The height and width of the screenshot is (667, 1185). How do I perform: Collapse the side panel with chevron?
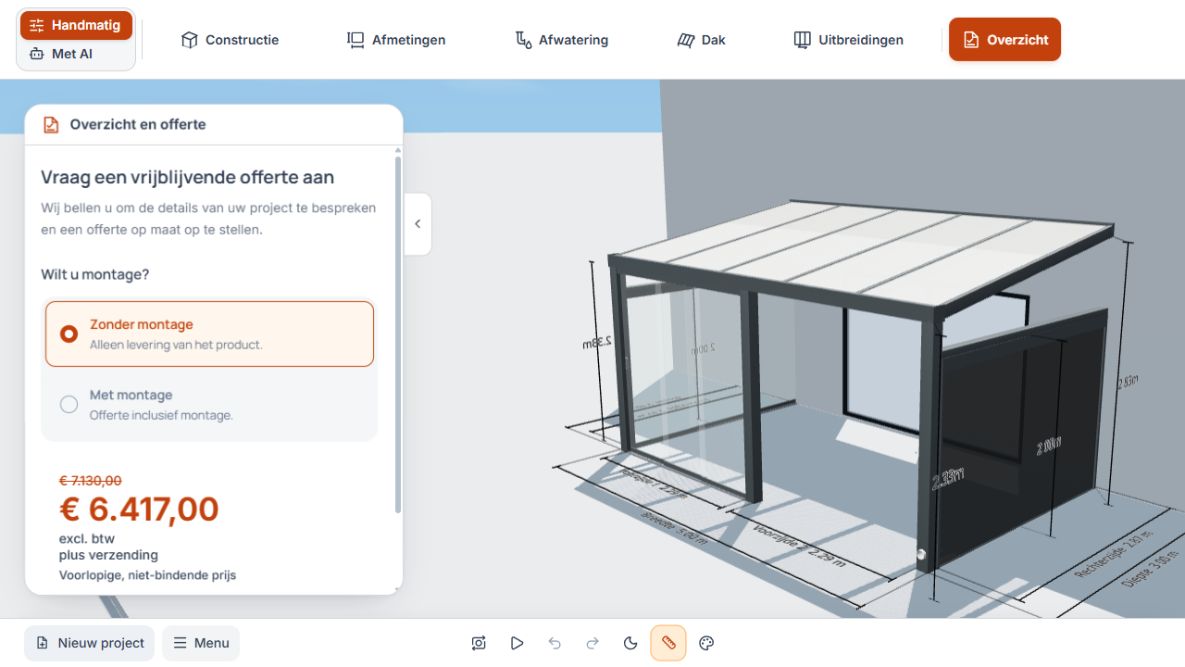click(x=417, y=224)
